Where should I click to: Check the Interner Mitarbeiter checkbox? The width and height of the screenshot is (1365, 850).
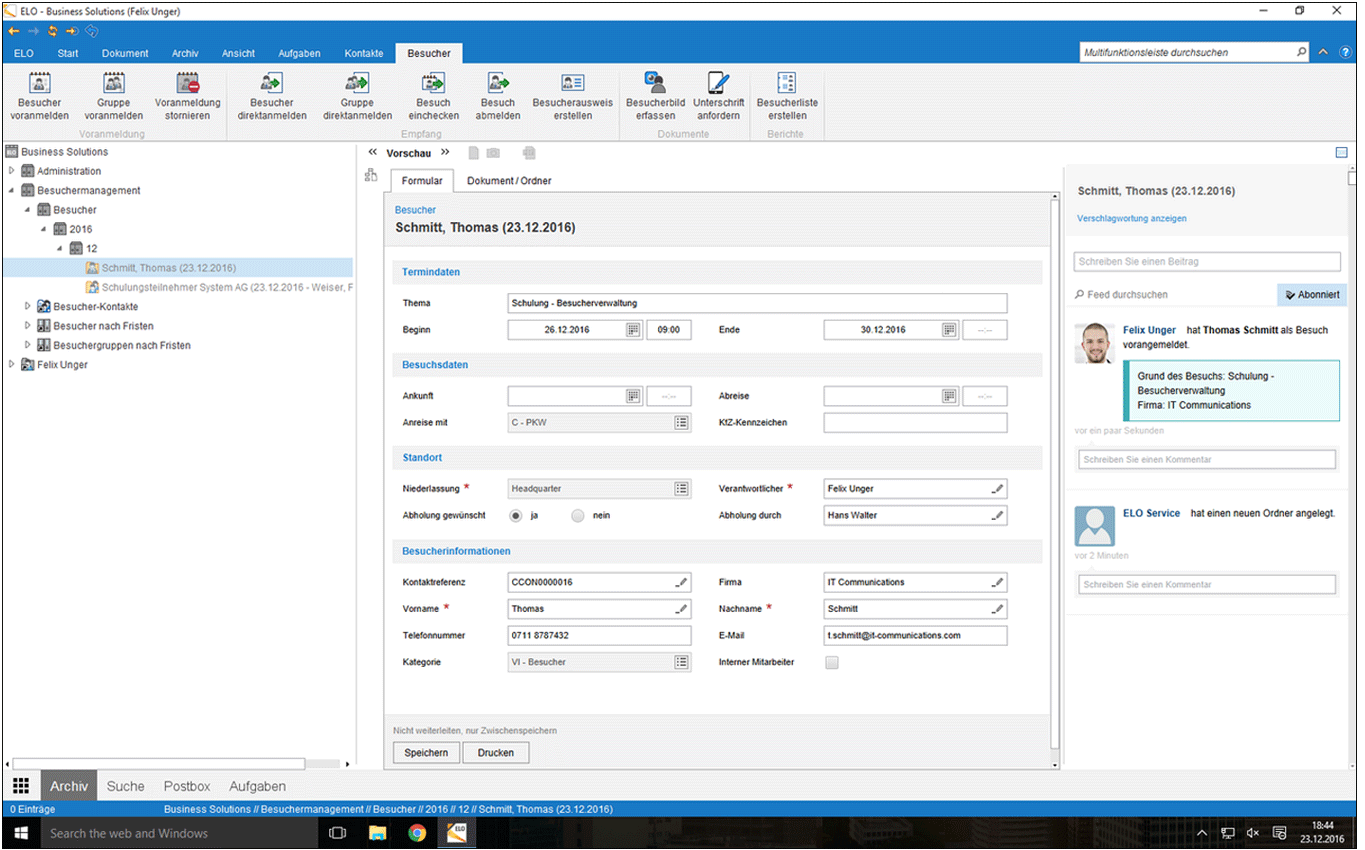pyautogui.click(x=832, y=662)
